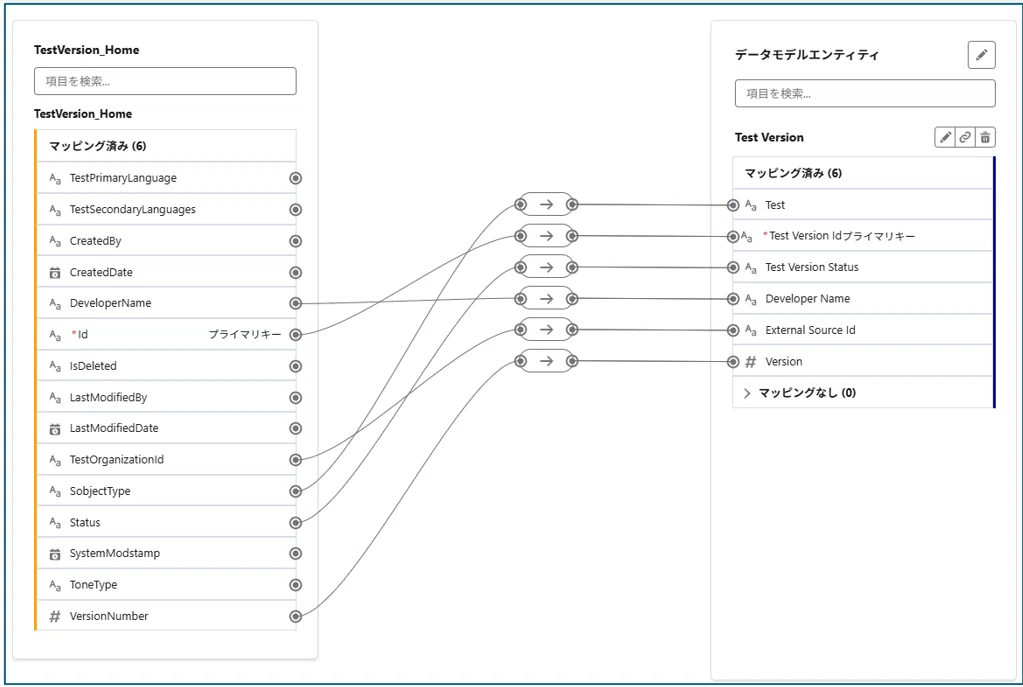Collapse the Test Version マッピング済み (6) header
This screenshot has width=1023, height=687.
[863, 173]
